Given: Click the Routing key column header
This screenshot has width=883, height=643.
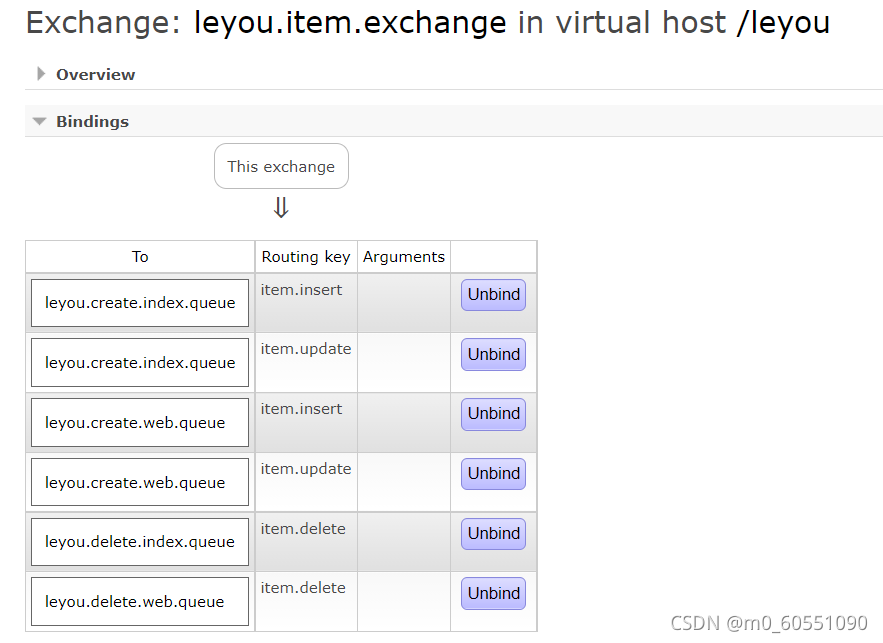Looking at the screenshot, I should 306,257.
